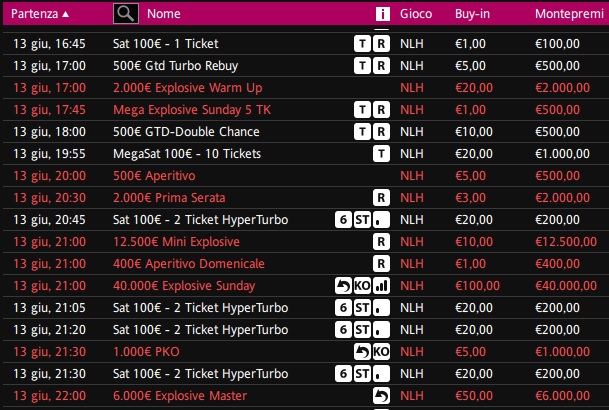The width and height of the screenshot is (609, 410).
Task: Click the R icon on 2.000€ Prima Serata
Action: pyautogui.click(x=381, y=198)
